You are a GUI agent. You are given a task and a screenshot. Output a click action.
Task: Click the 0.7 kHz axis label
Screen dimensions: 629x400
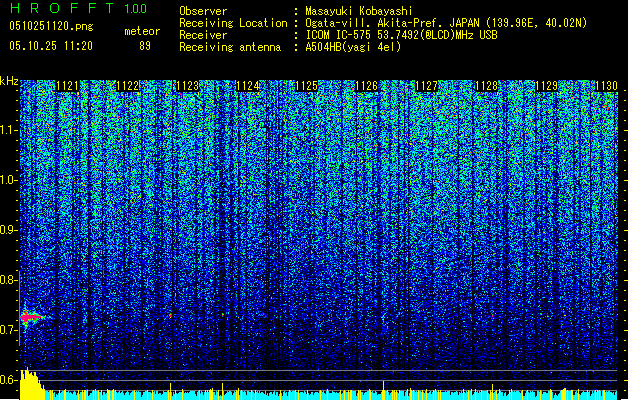8,330
